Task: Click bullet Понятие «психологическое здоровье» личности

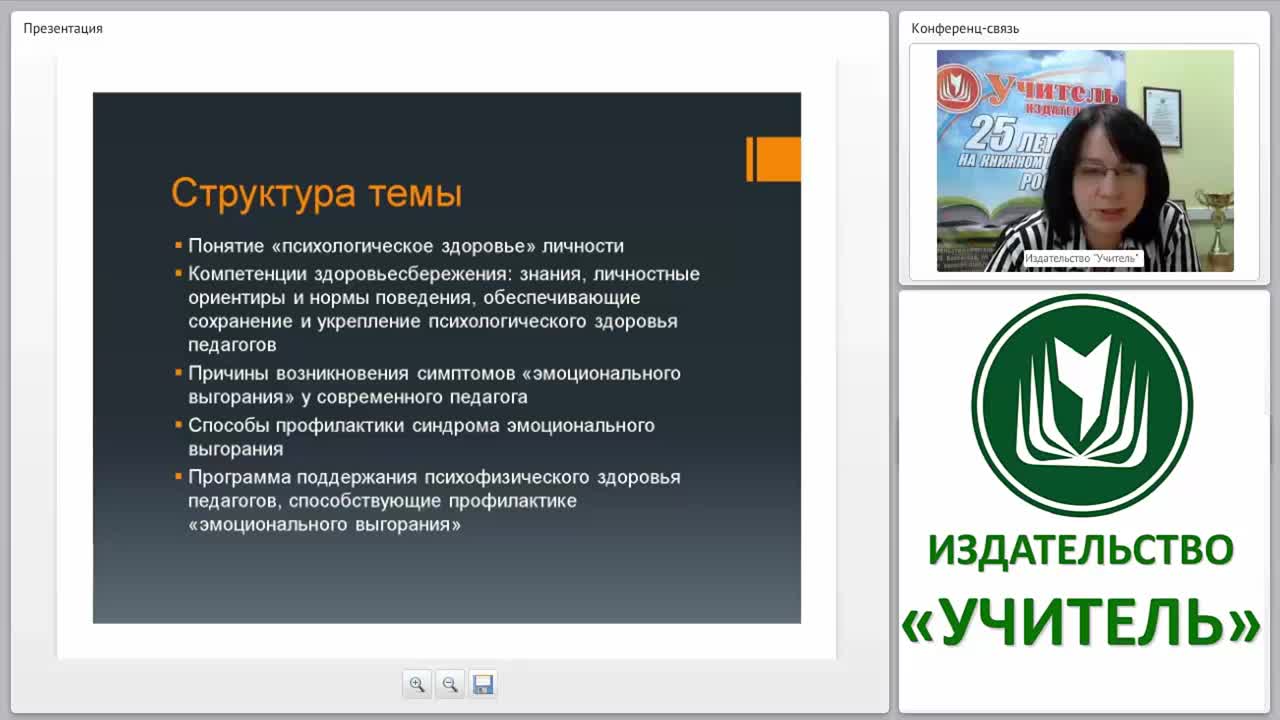Action: point(406,246)
